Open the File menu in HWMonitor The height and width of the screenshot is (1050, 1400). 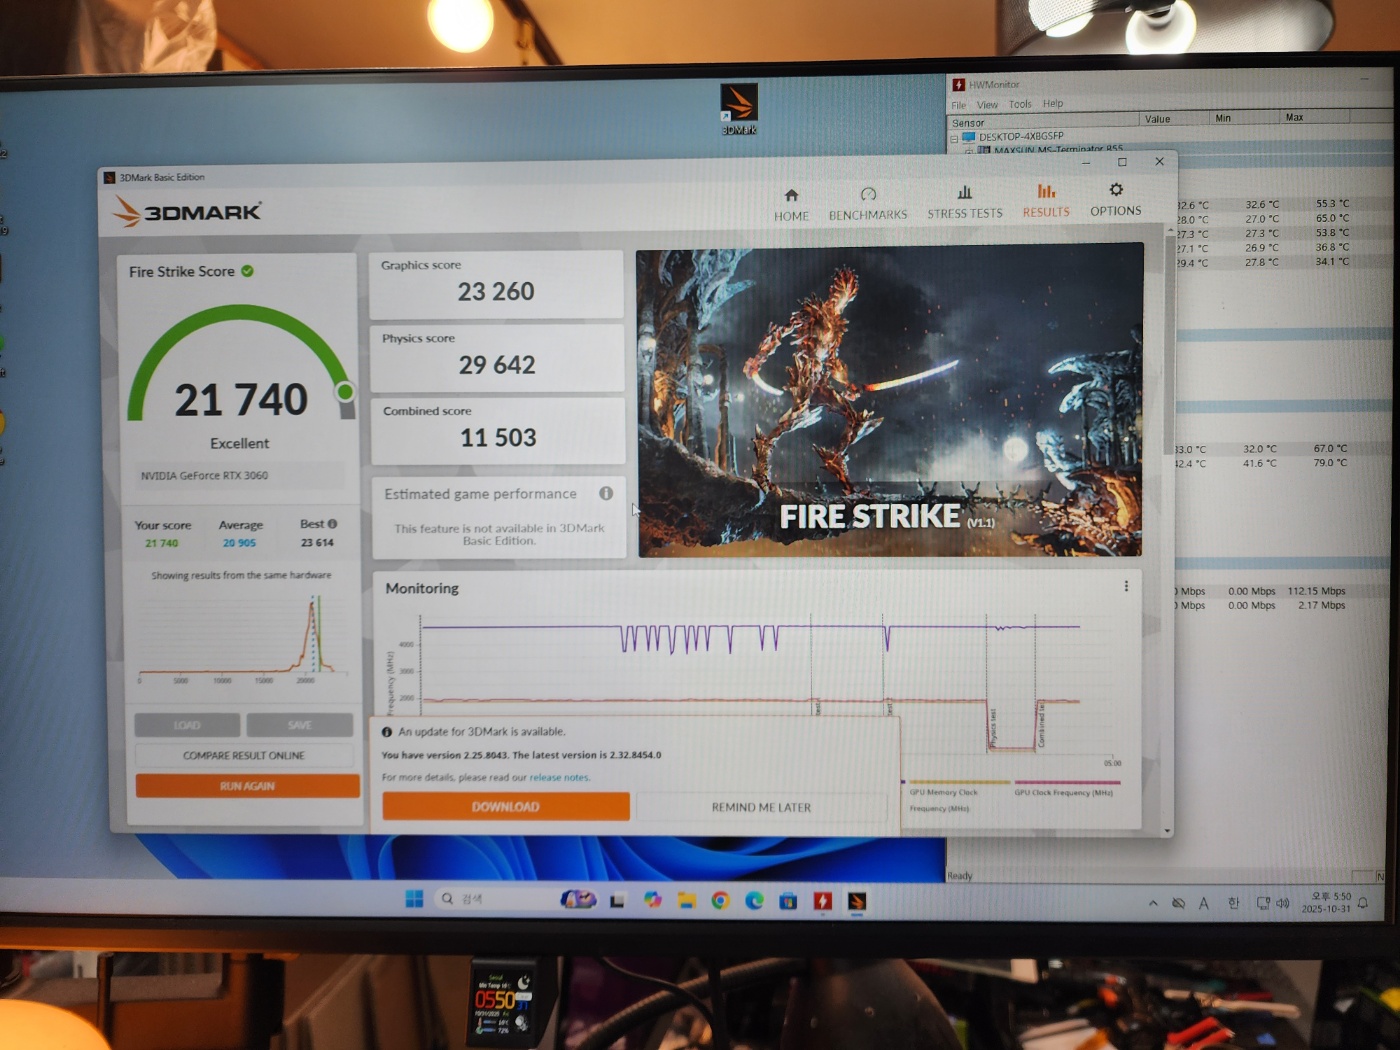tap(959, 105)
